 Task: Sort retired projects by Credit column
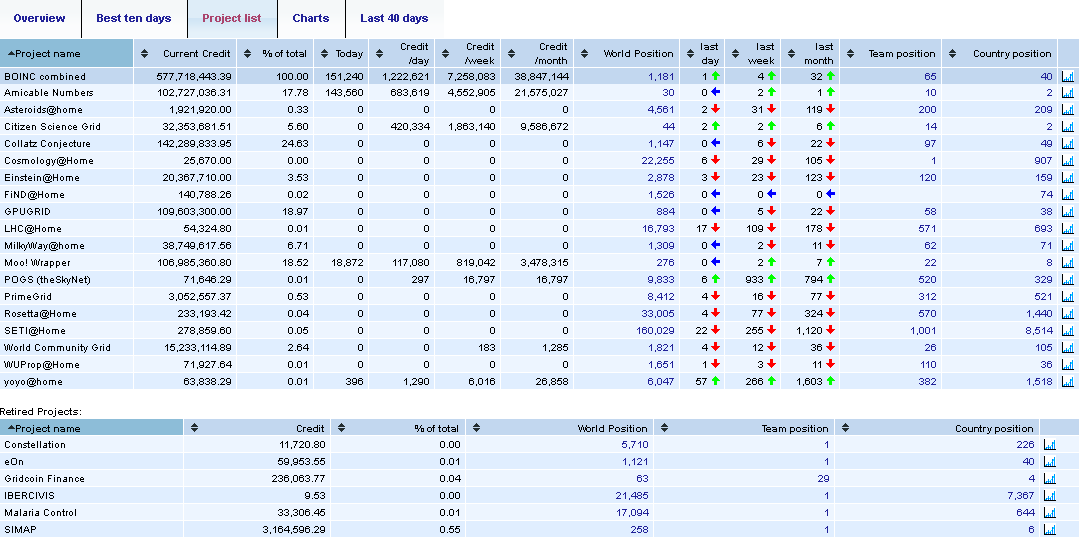point(257,428)
